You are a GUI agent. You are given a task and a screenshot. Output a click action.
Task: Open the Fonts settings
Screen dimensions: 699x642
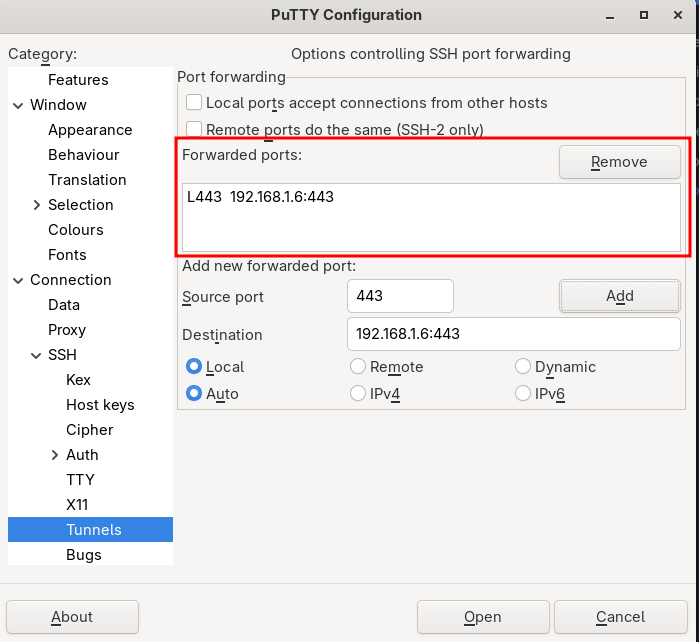coord(67,255)
